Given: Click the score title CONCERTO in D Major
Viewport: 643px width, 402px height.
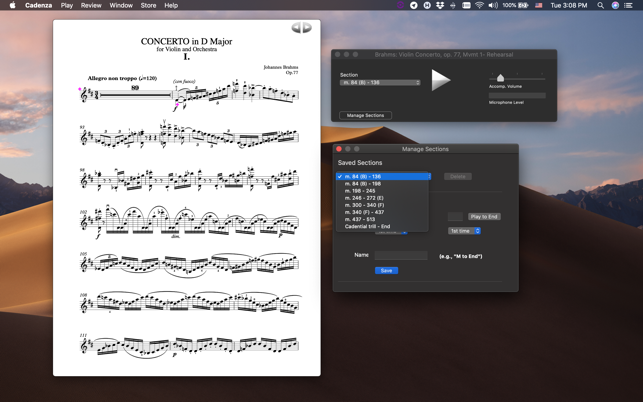Looking at the screenshot, I should 187,41.
